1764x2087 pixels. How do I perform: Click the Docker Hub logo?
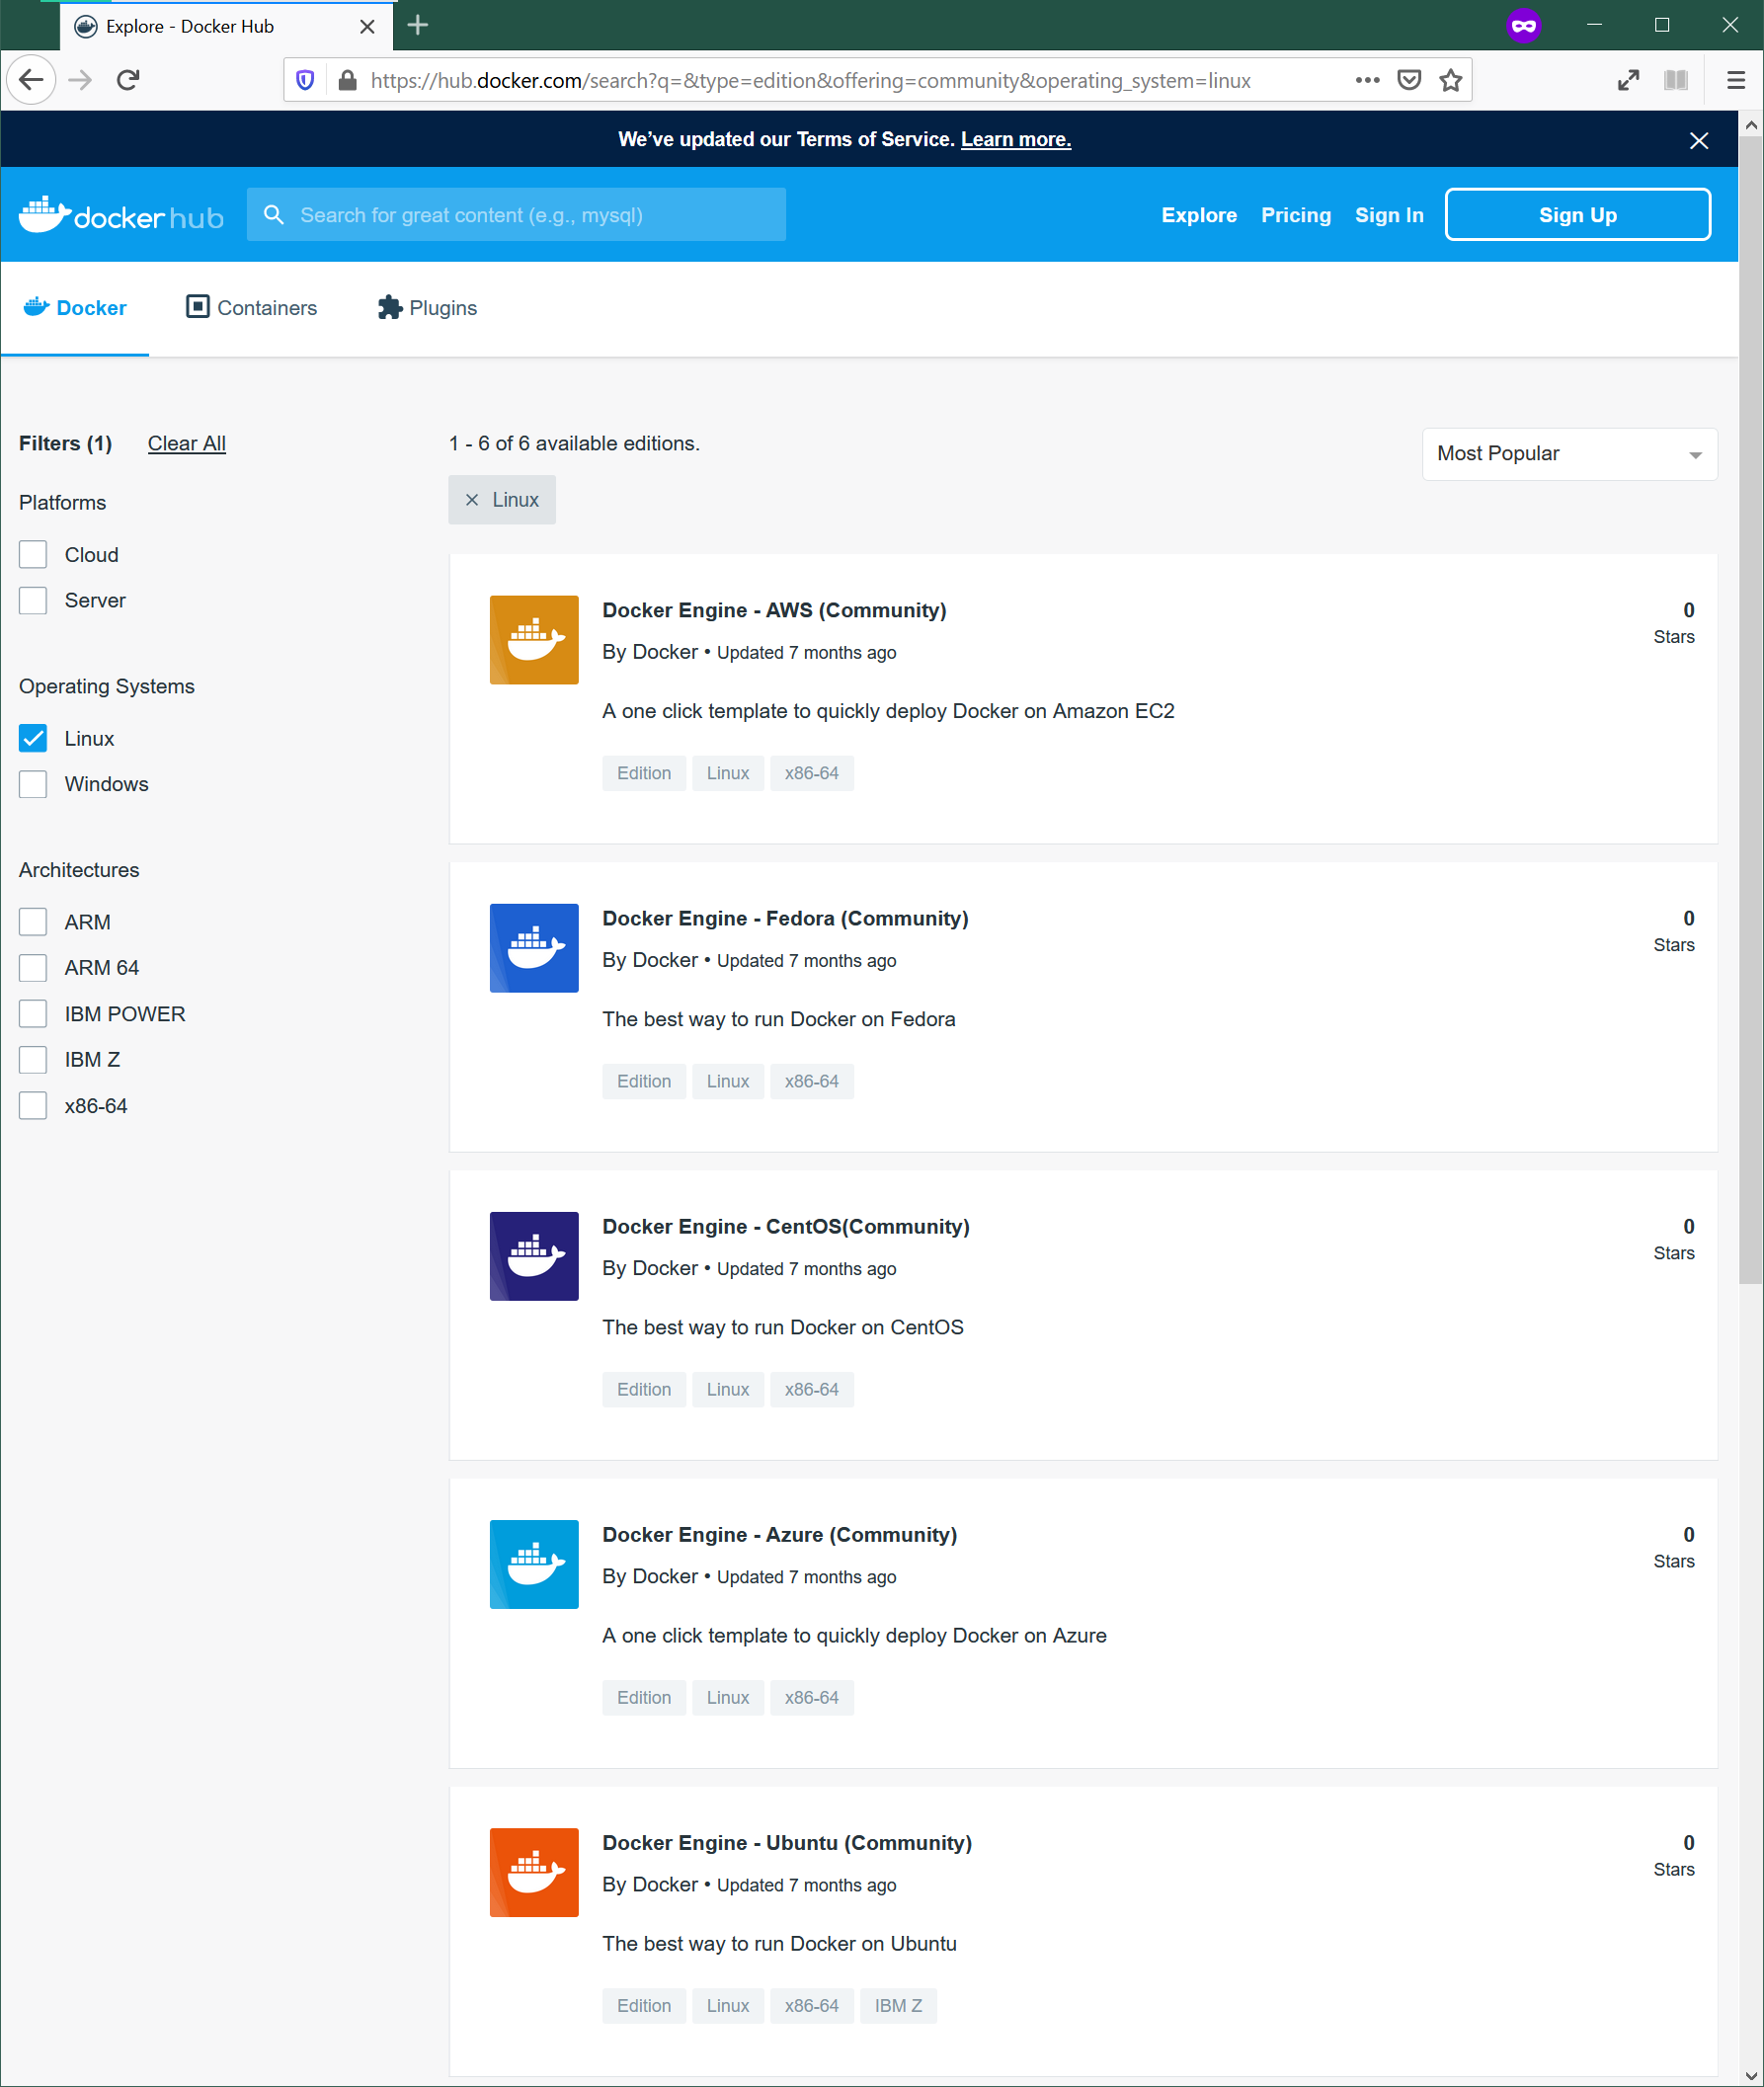coord(120,214)
